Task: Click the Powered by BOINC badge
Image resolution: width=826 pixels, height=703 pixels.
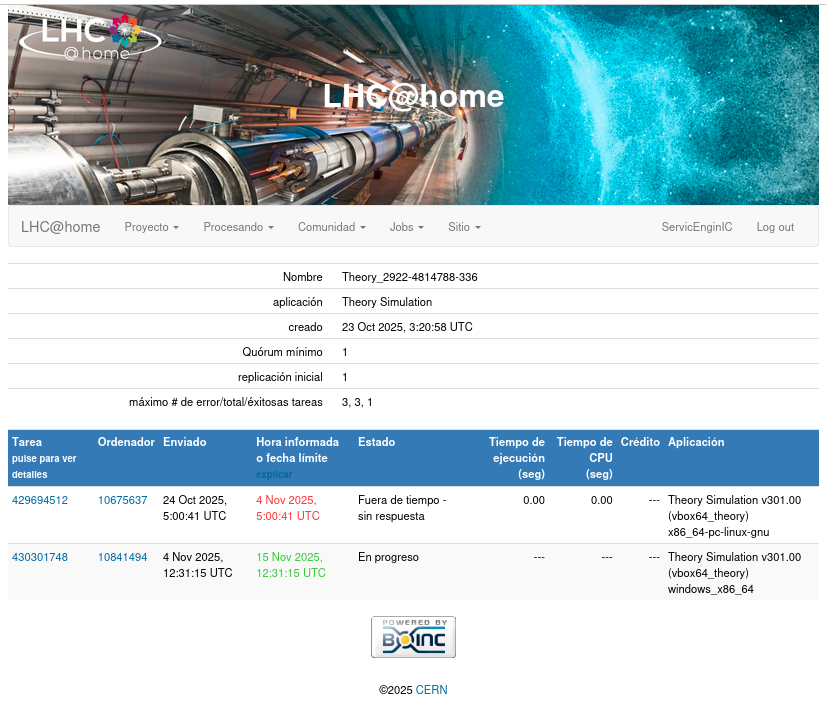Action: [x=413, y=637]
